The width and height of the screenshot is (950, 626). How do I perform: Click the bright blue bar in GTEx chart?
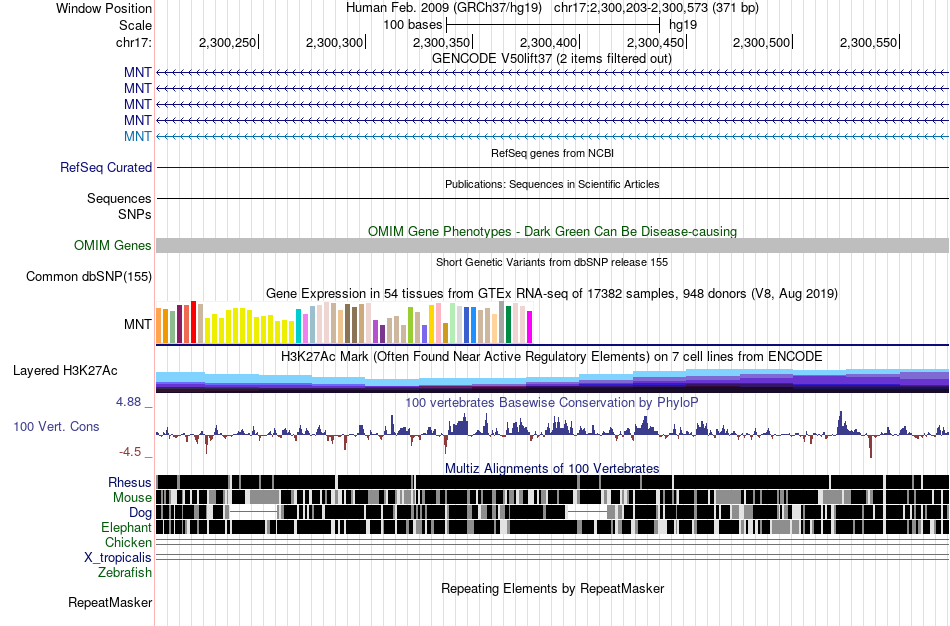[x=474, y=325]
